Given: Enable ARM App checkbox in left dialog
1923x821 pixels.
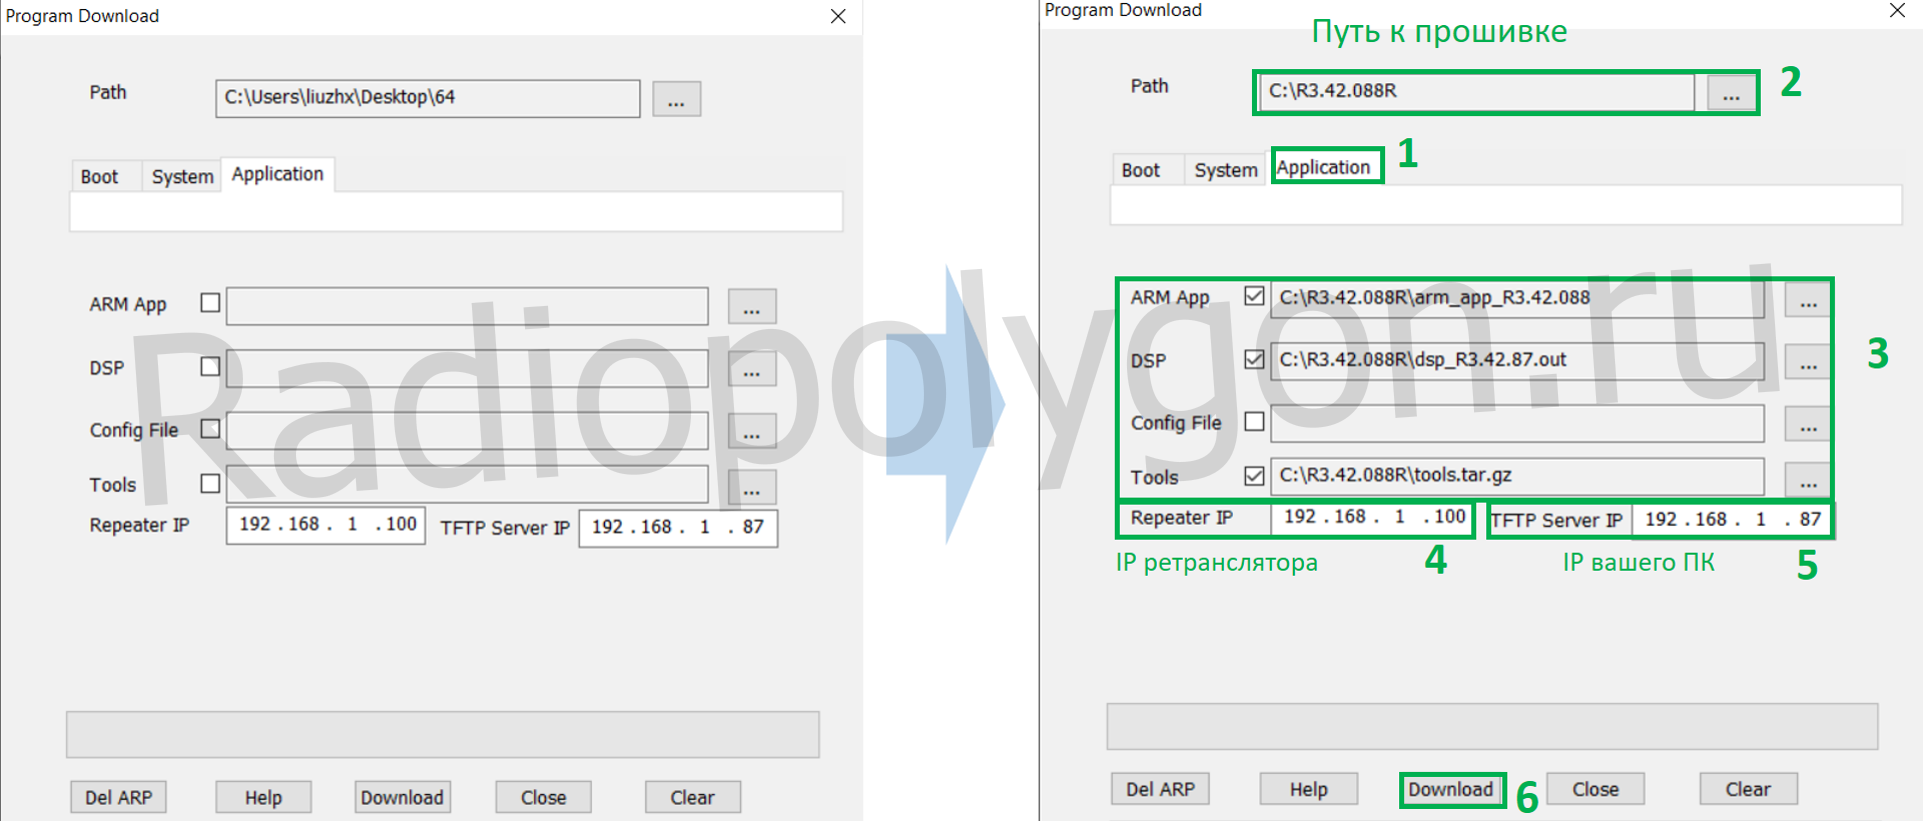Looking at the screenshot, I should coord(210,303).
